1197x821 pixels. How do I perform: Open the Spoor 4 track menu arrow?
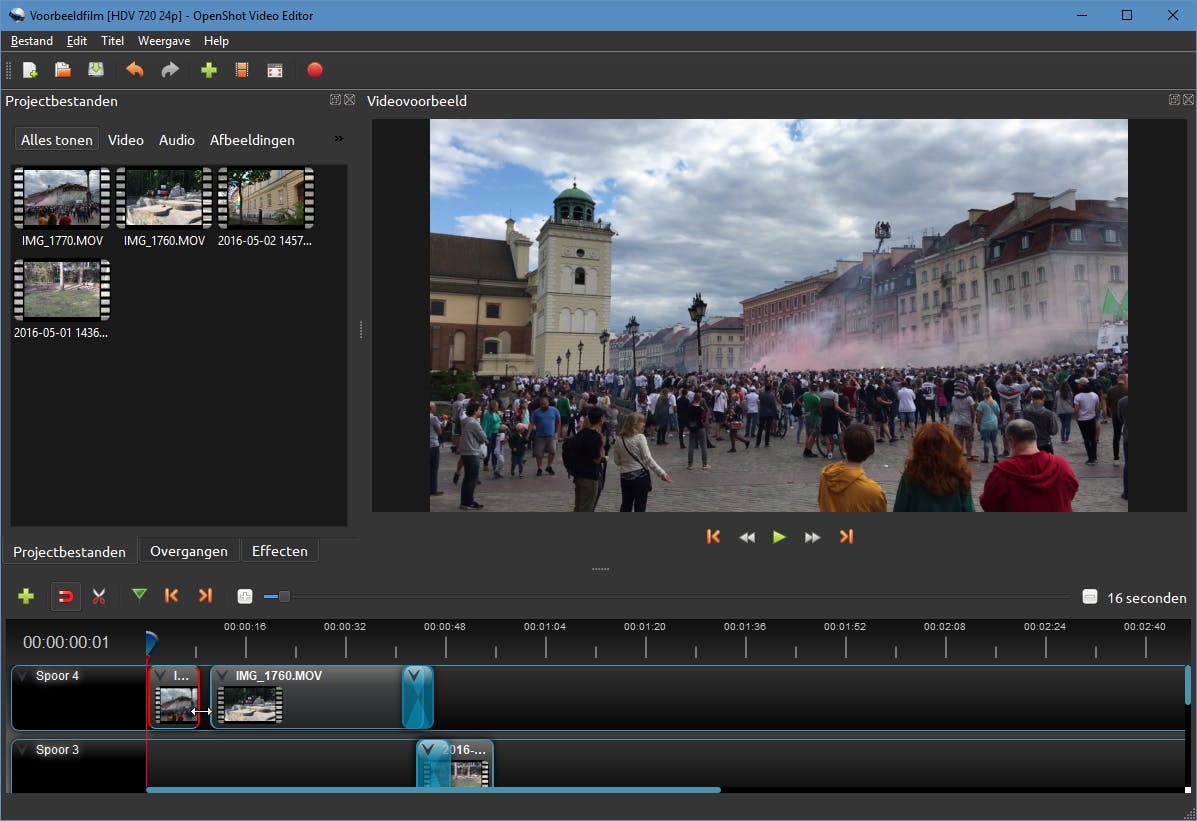(23, 677)
